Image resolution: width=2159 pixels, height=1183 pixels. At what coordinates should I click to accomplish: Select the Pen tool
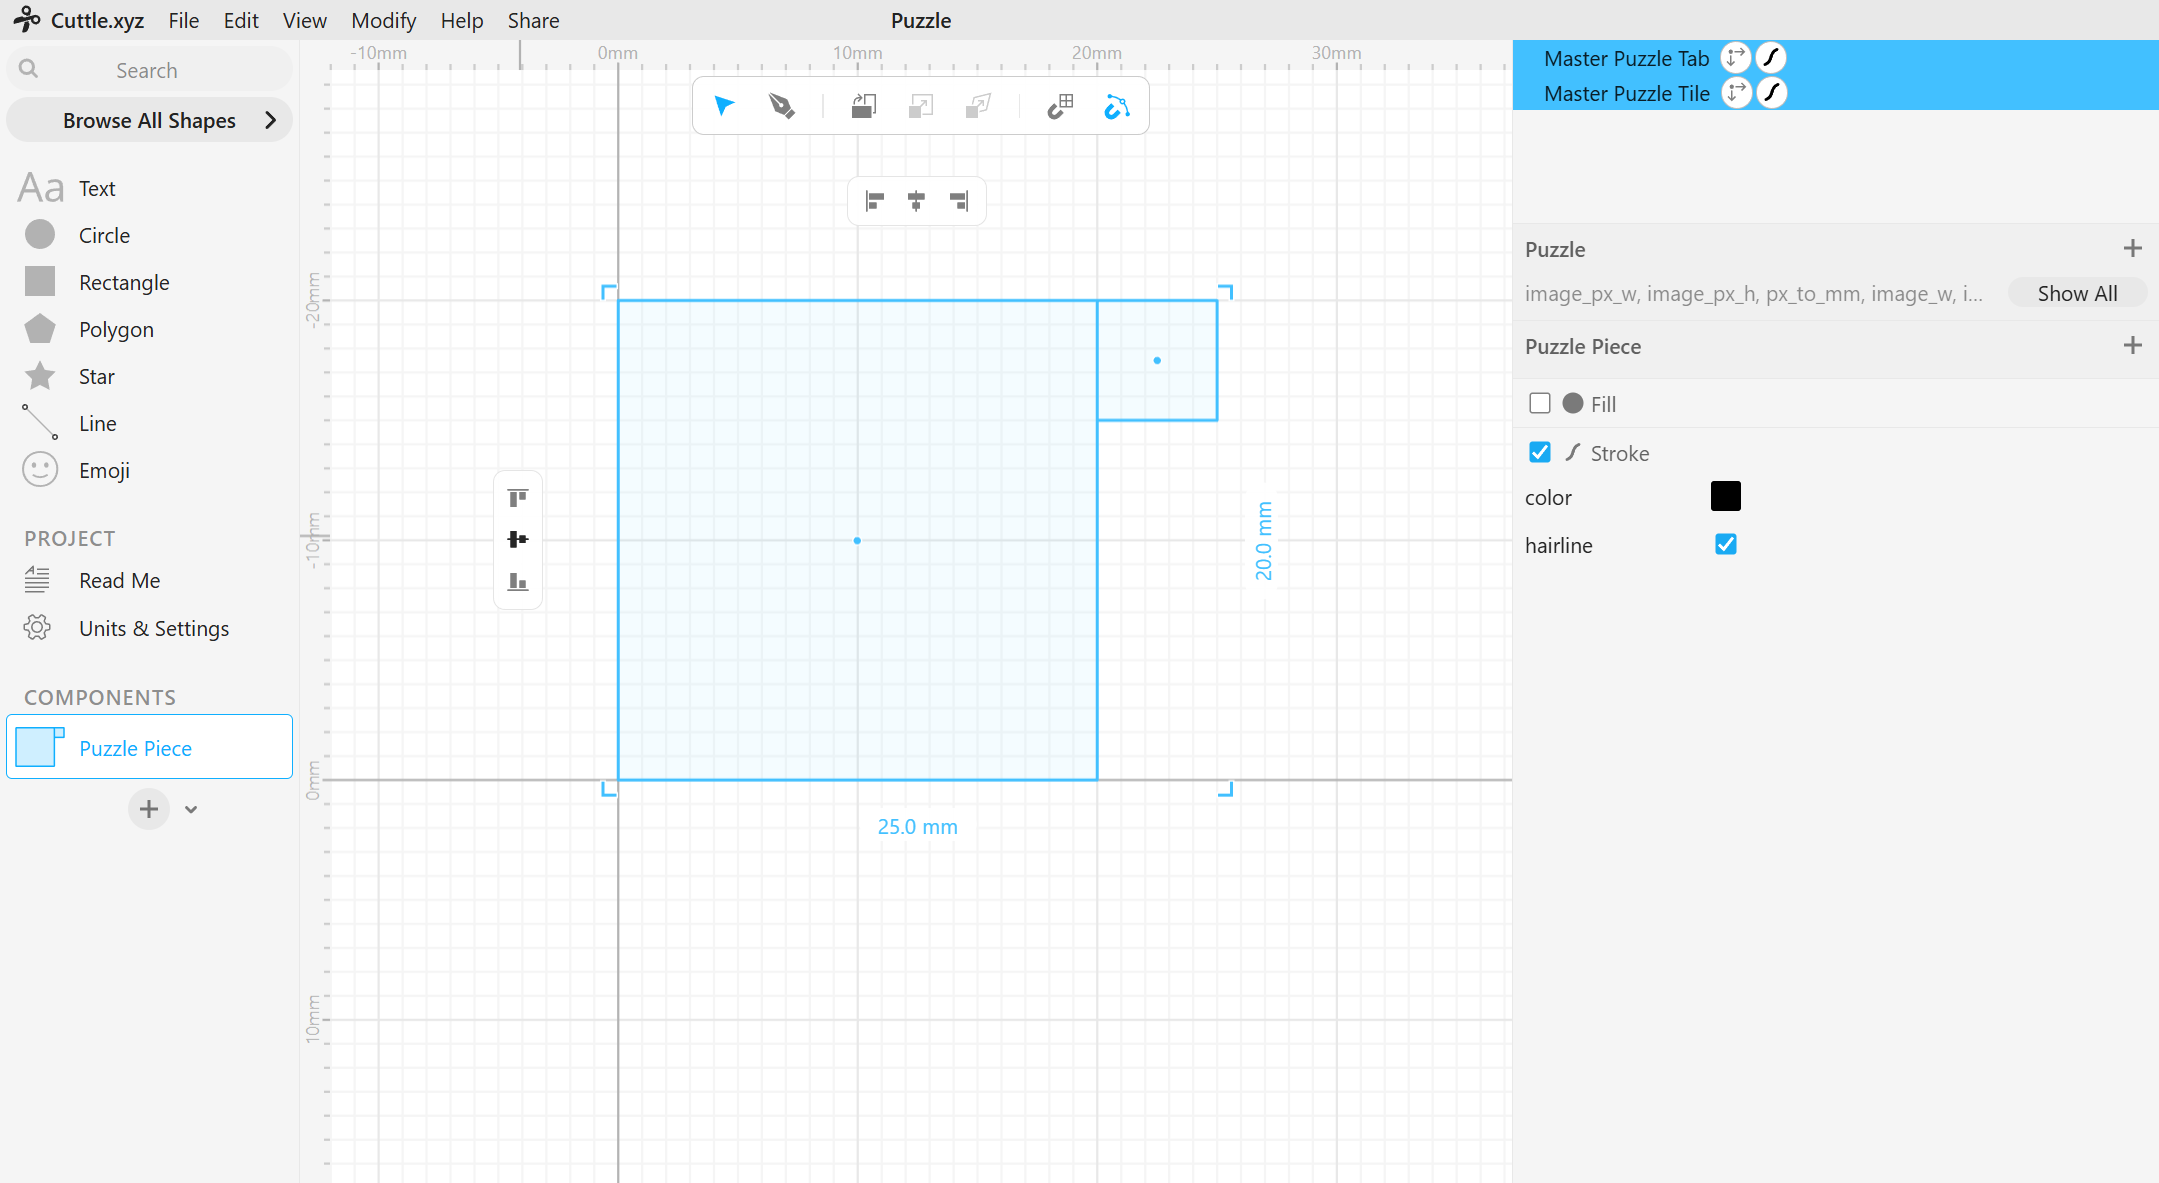pos(781,106)
